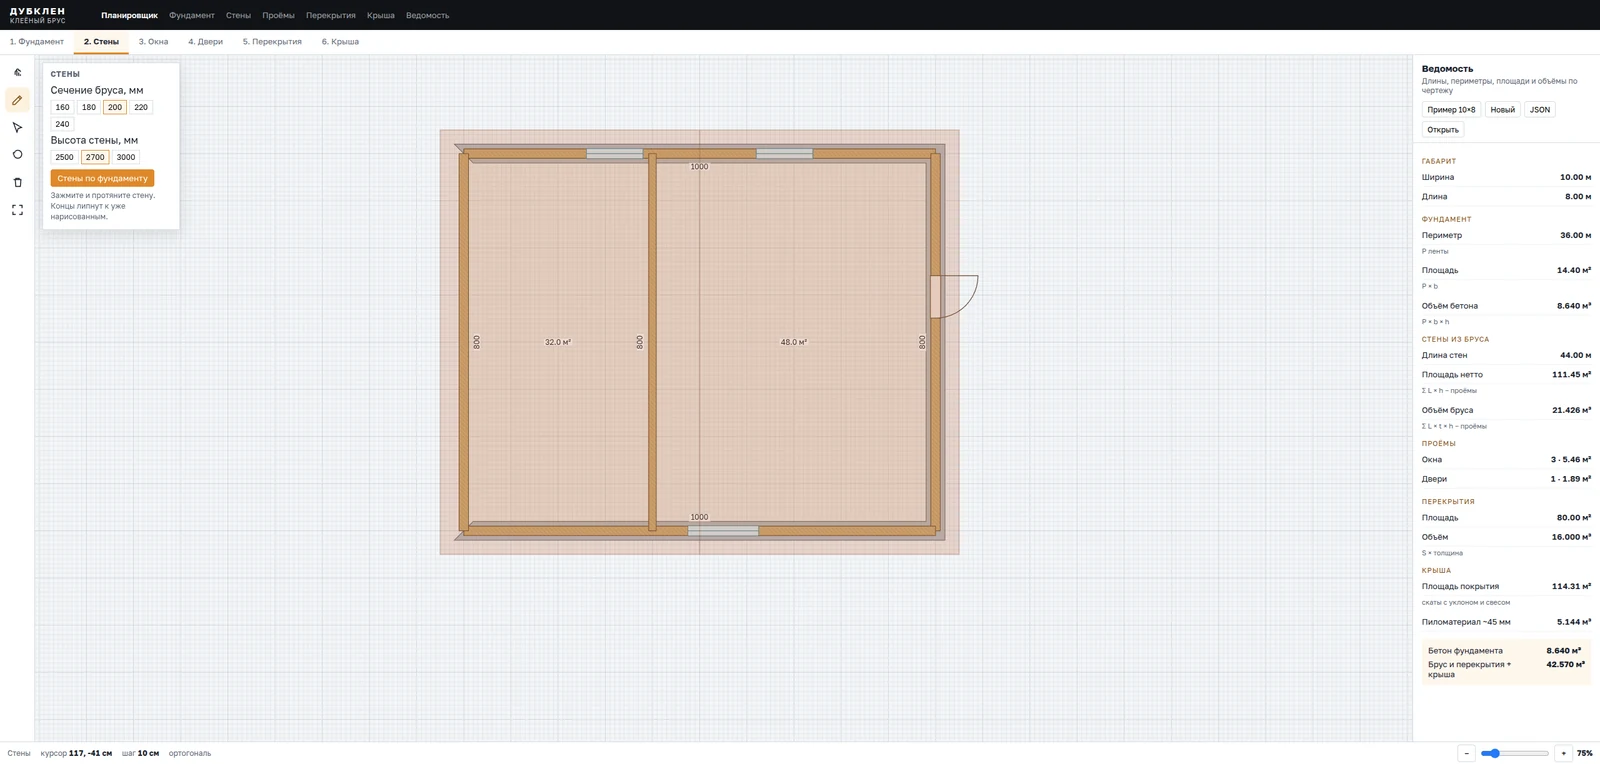Image resolution: width=1600 pixels, height=764 pixels.
Task: Set beam section to 160 mm
Action: pos(62,107)
